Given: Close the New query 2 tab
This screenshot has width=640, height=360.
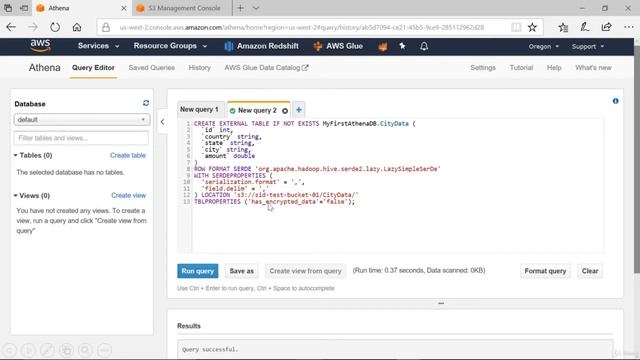Looking at the screenshot, I should coord(285,111).
